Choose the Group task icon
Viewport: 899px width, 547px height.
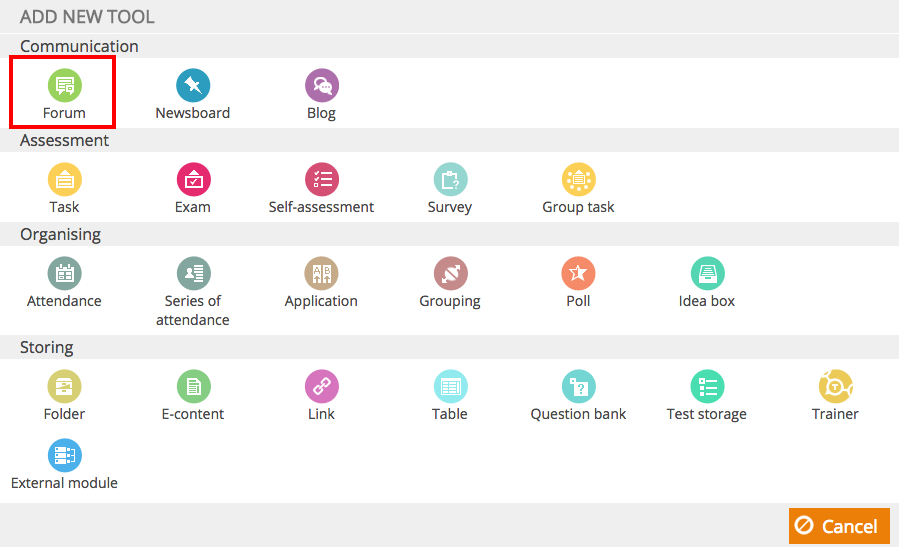coord(579,179)
